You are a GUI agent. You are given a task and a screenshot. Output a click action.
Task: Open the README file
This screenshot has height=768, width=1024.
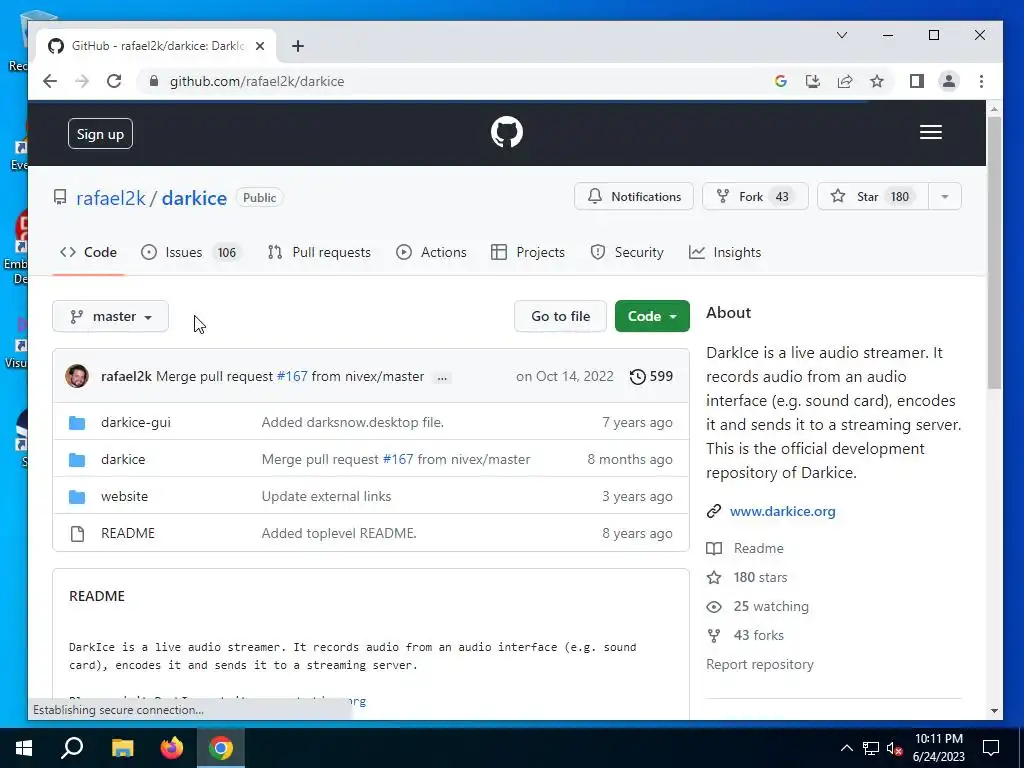point(128,534)
